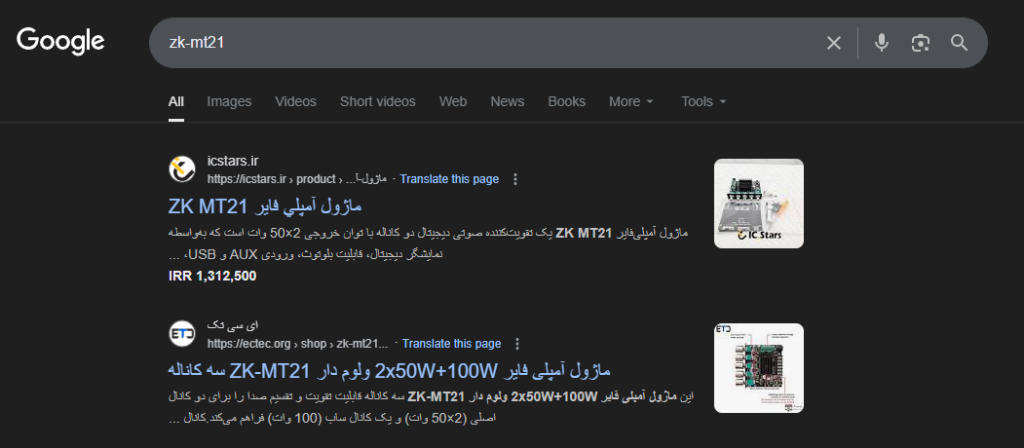Go to the News tab
1024x448 pixels.
tap(507, 101)
